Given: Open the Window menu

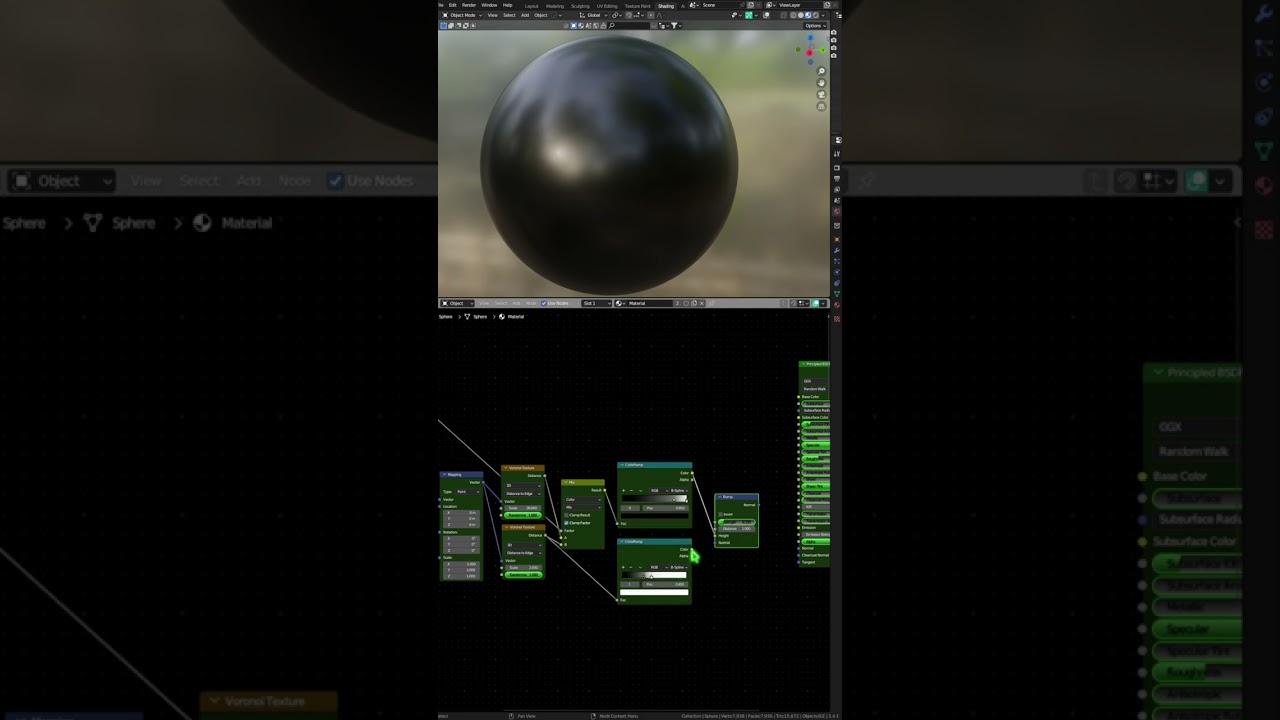Looking at the screenshot, I should (489, 5).
